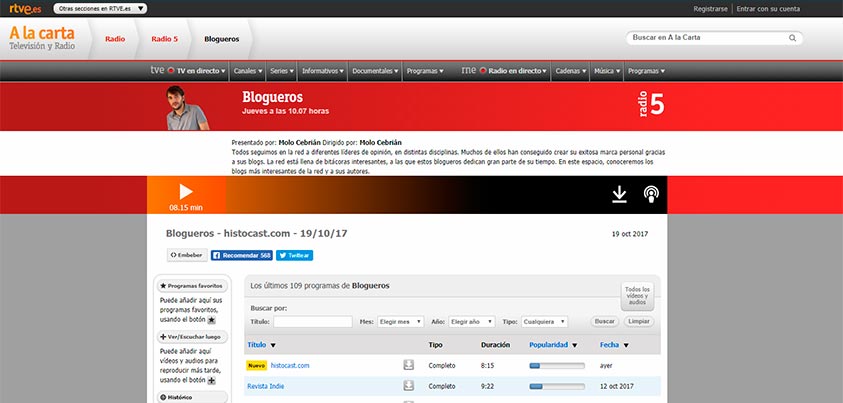Share the episode on Twitter
Viewport: 843px width, 403px height.
pos(295,255)
